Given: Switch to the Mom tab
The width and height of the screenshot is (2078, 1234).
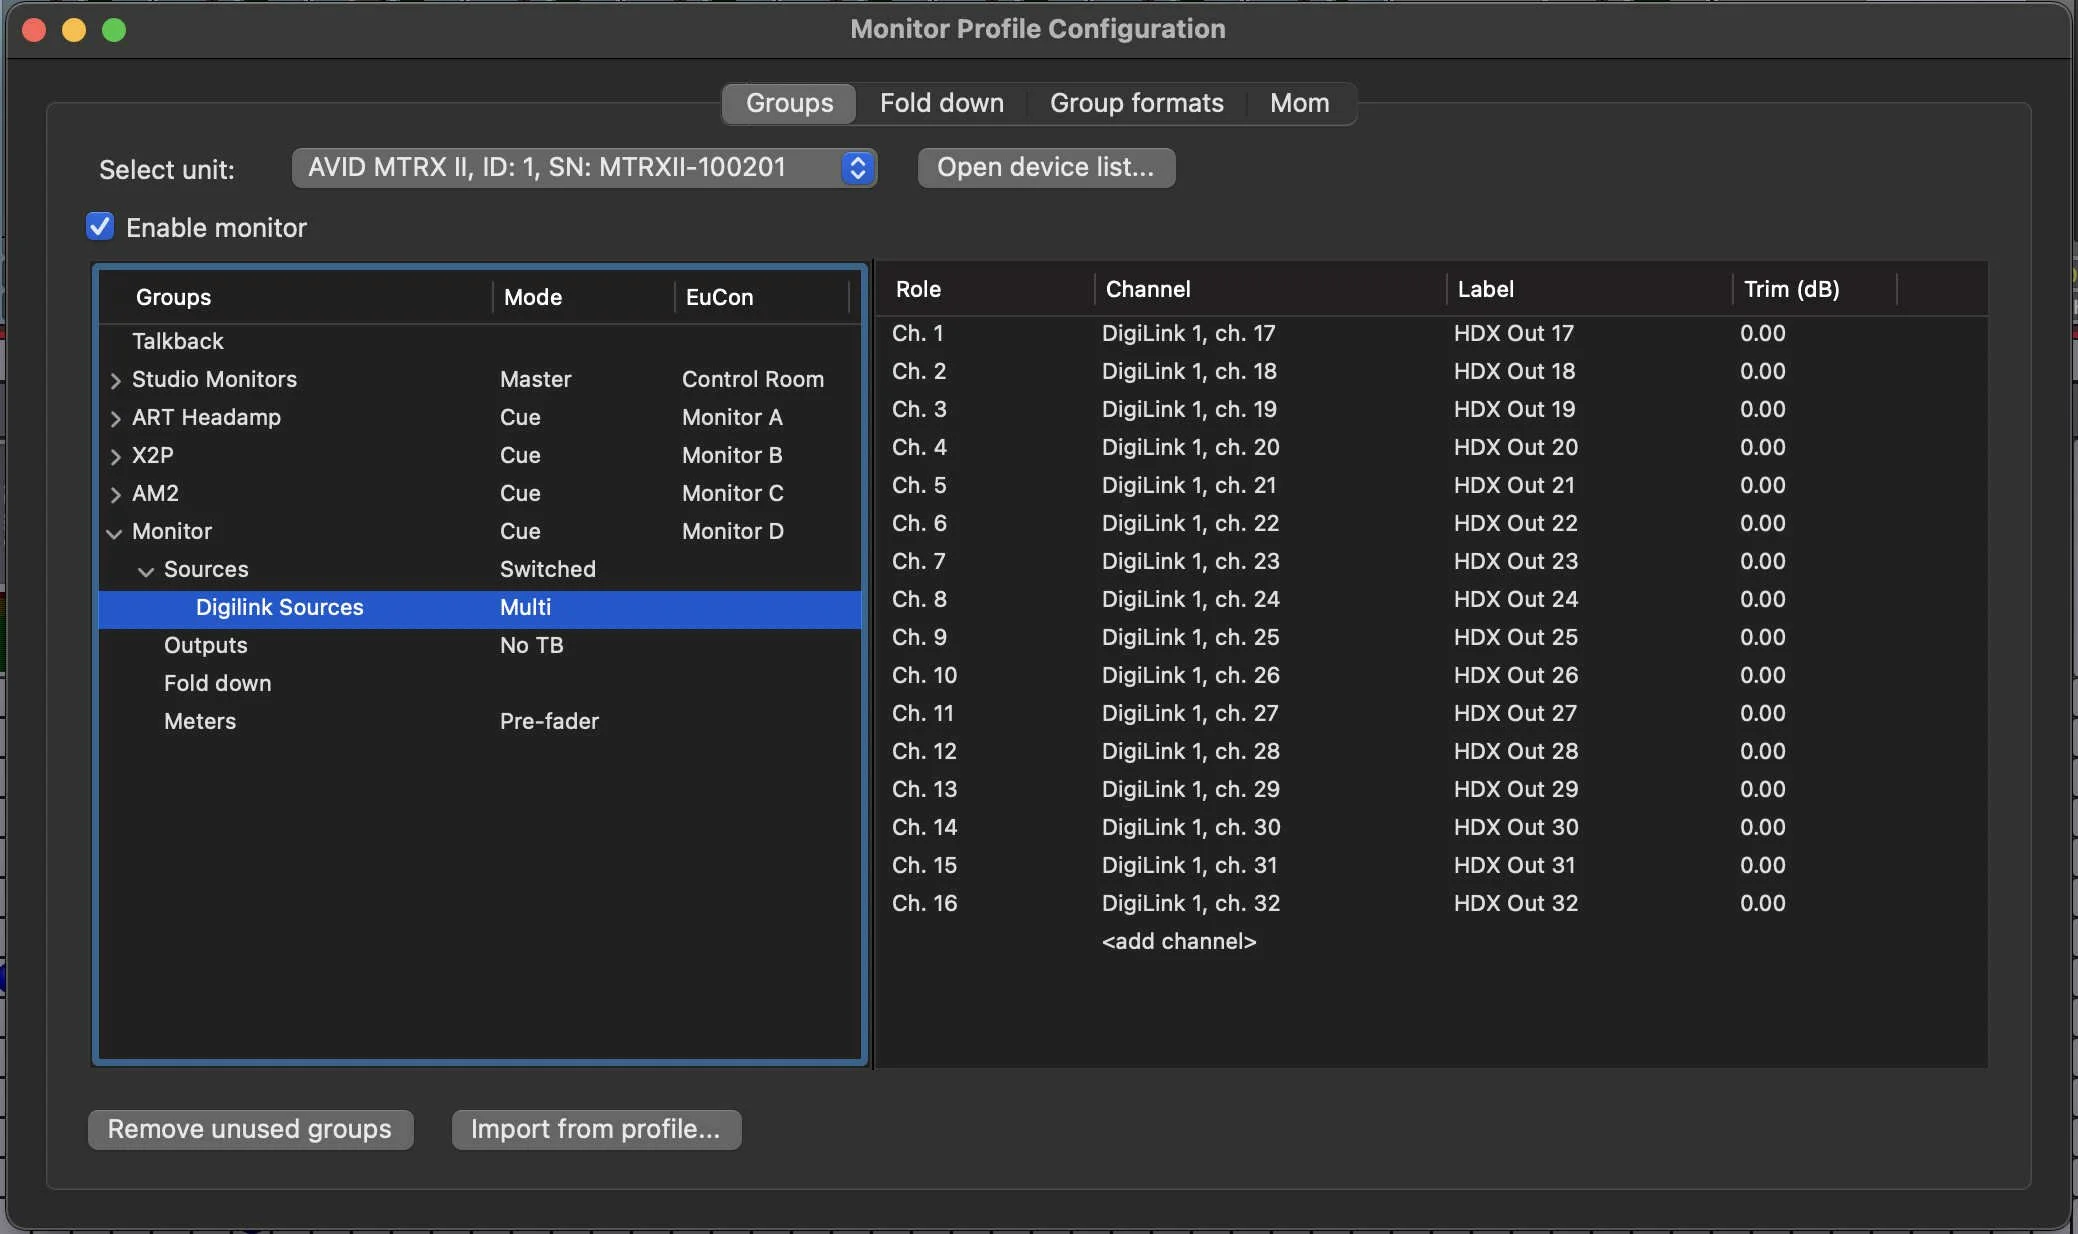Looking at the screenshot, I should (x=1299, y=103).
